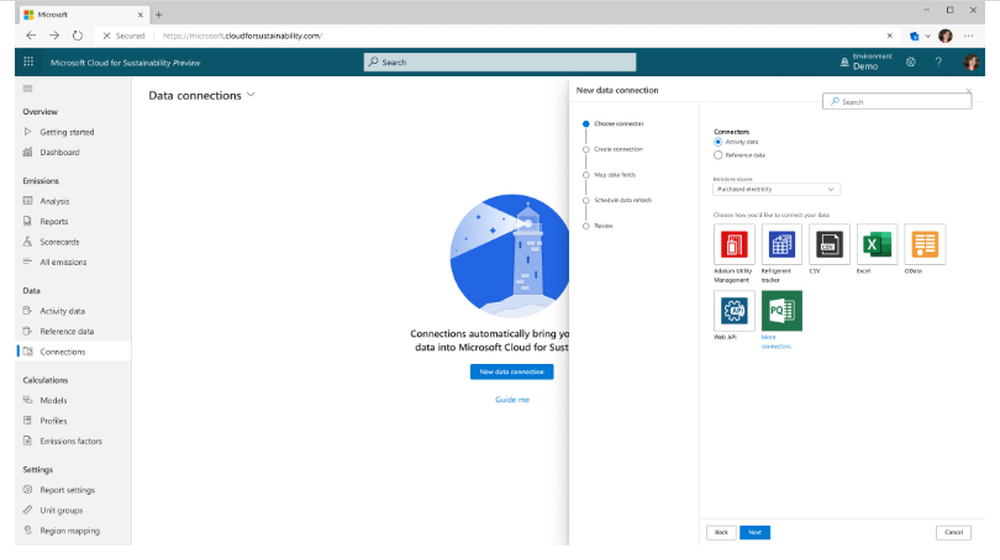Clear the address bar with X
The height and width of the screenshot is (560, 1000).
890,36
